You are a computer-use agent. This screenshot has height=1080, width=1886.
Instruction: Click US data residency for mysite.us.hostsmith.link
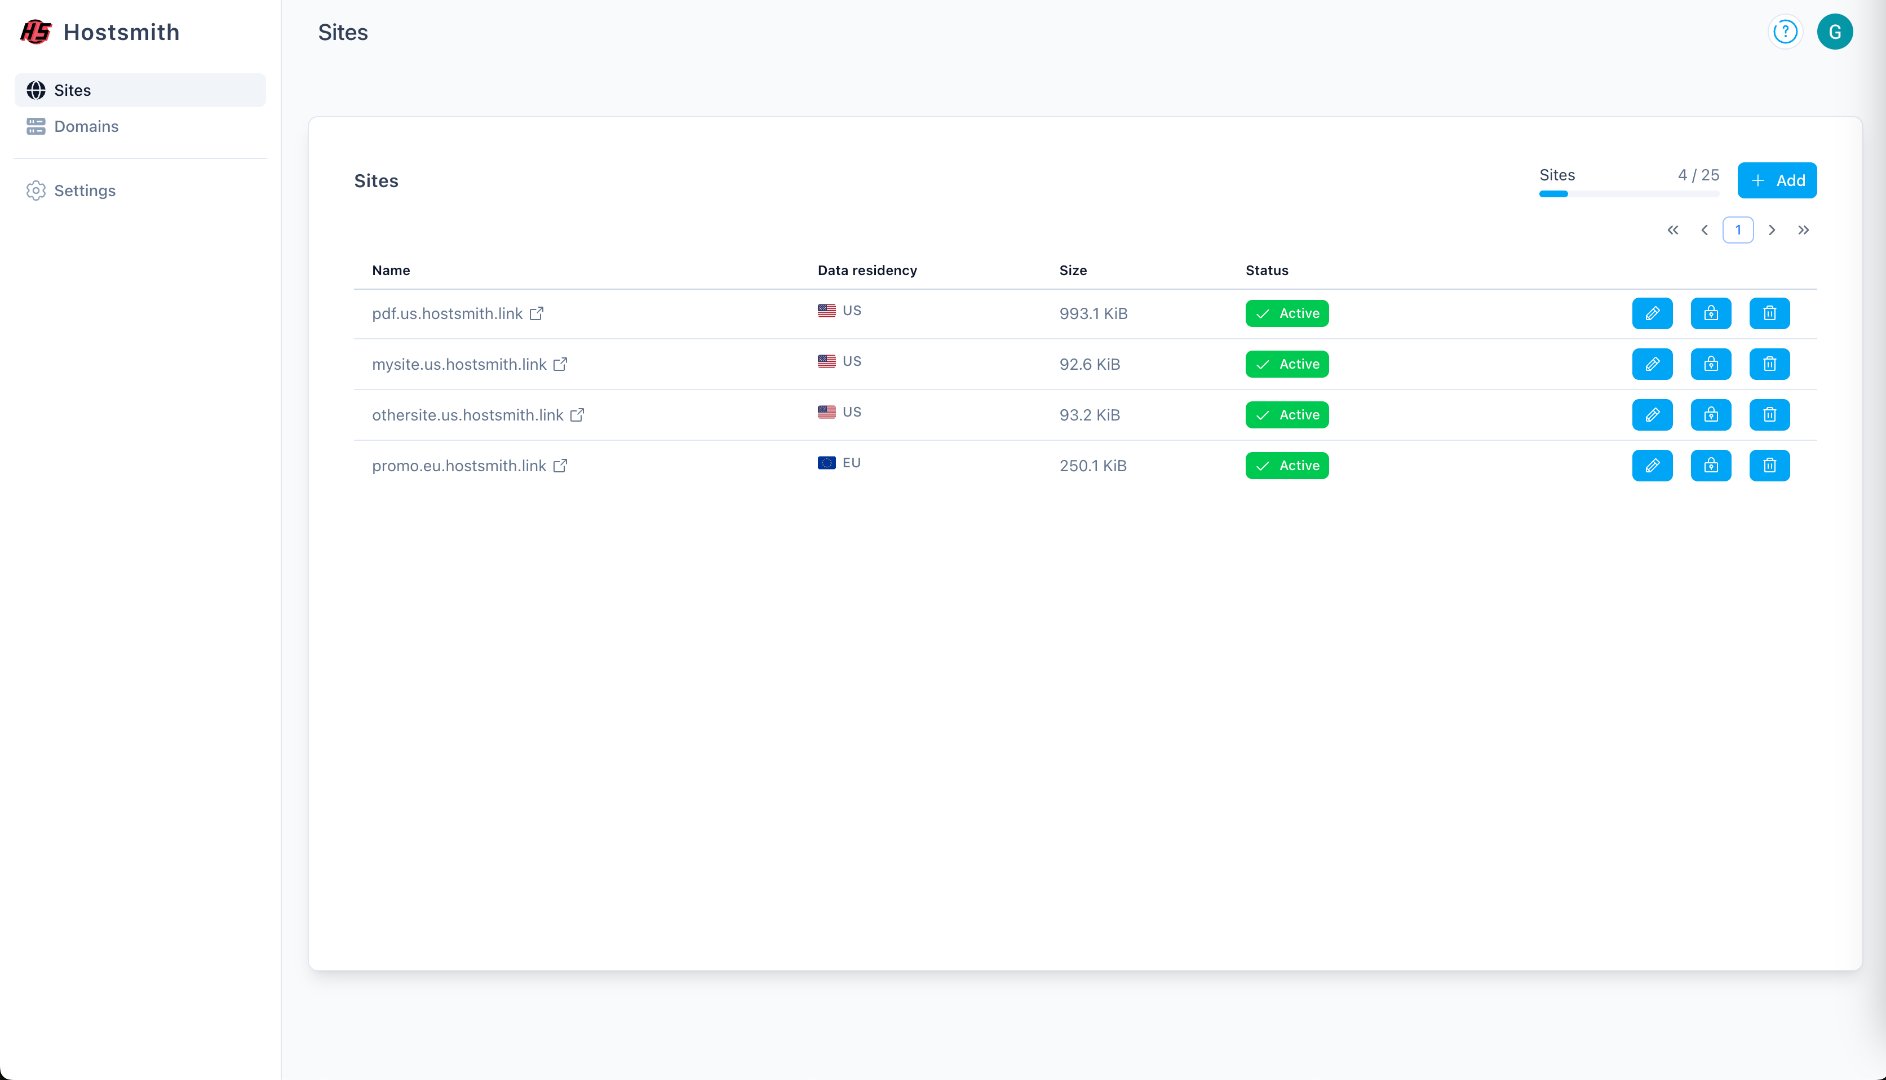[839, 361]
